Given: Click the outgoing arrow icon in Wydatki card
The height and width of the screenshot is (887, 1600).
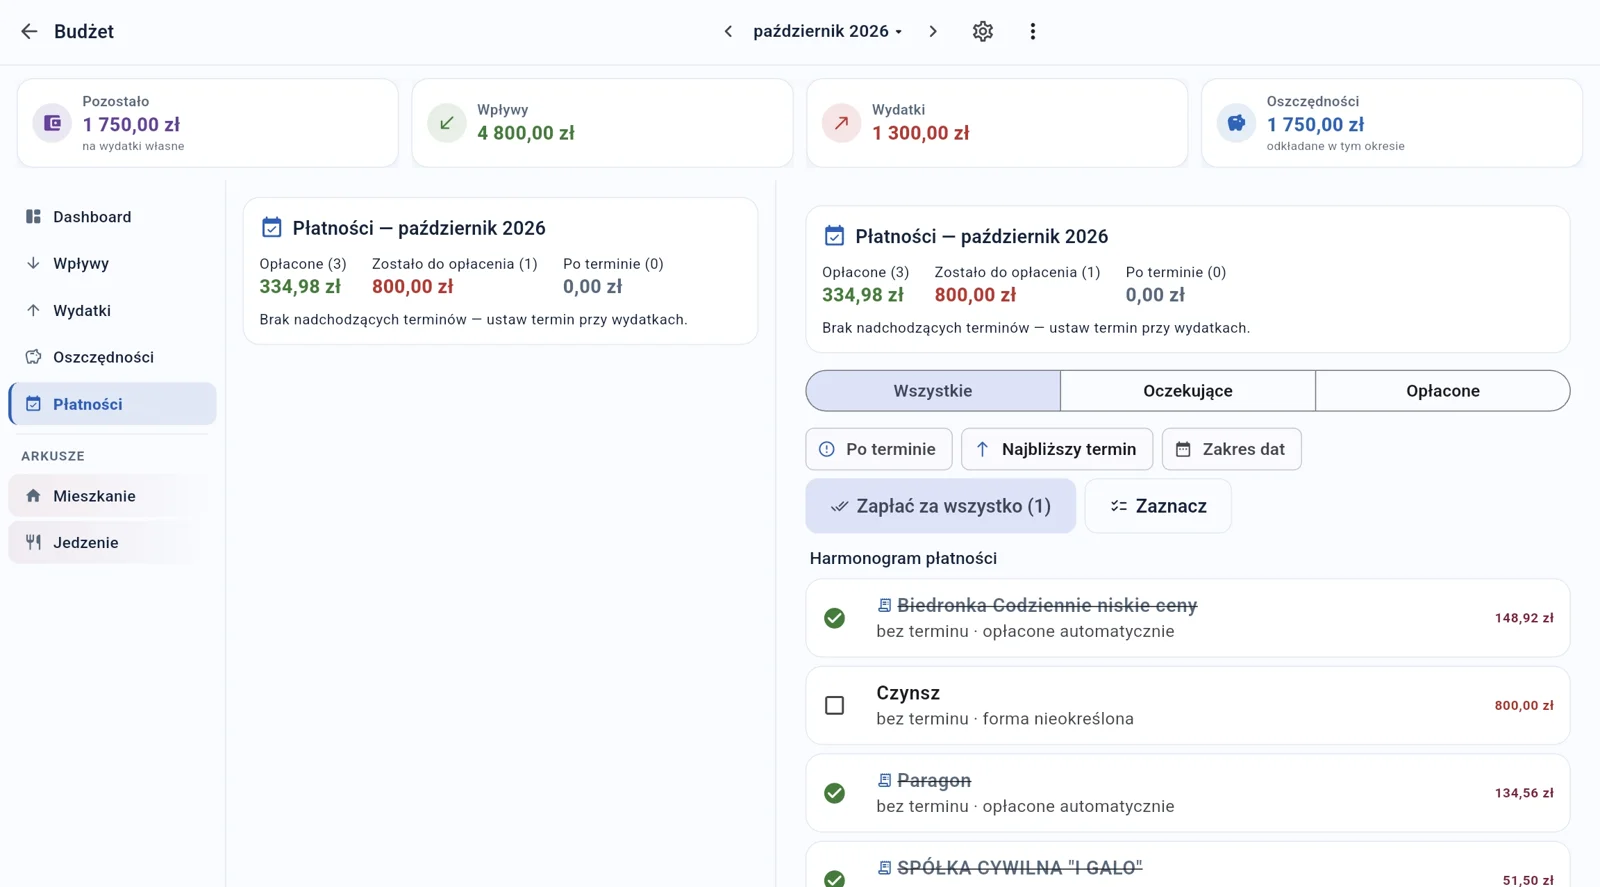Looking at the screenshot, I should [x=842, y=123].
